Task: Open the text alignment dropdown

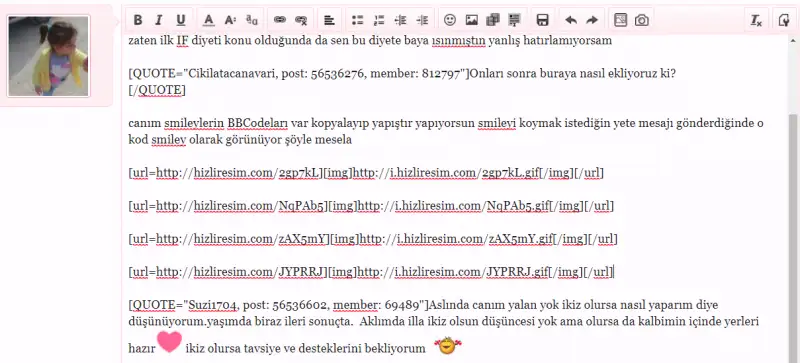Action: [x=330, y=20]
